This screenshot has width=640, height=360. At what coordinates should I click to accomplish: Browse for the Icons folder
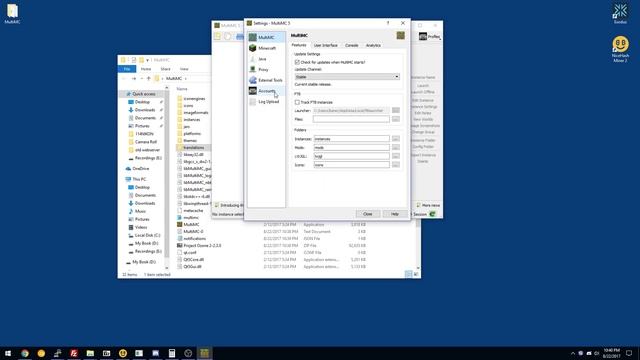[x=396, y=164]
